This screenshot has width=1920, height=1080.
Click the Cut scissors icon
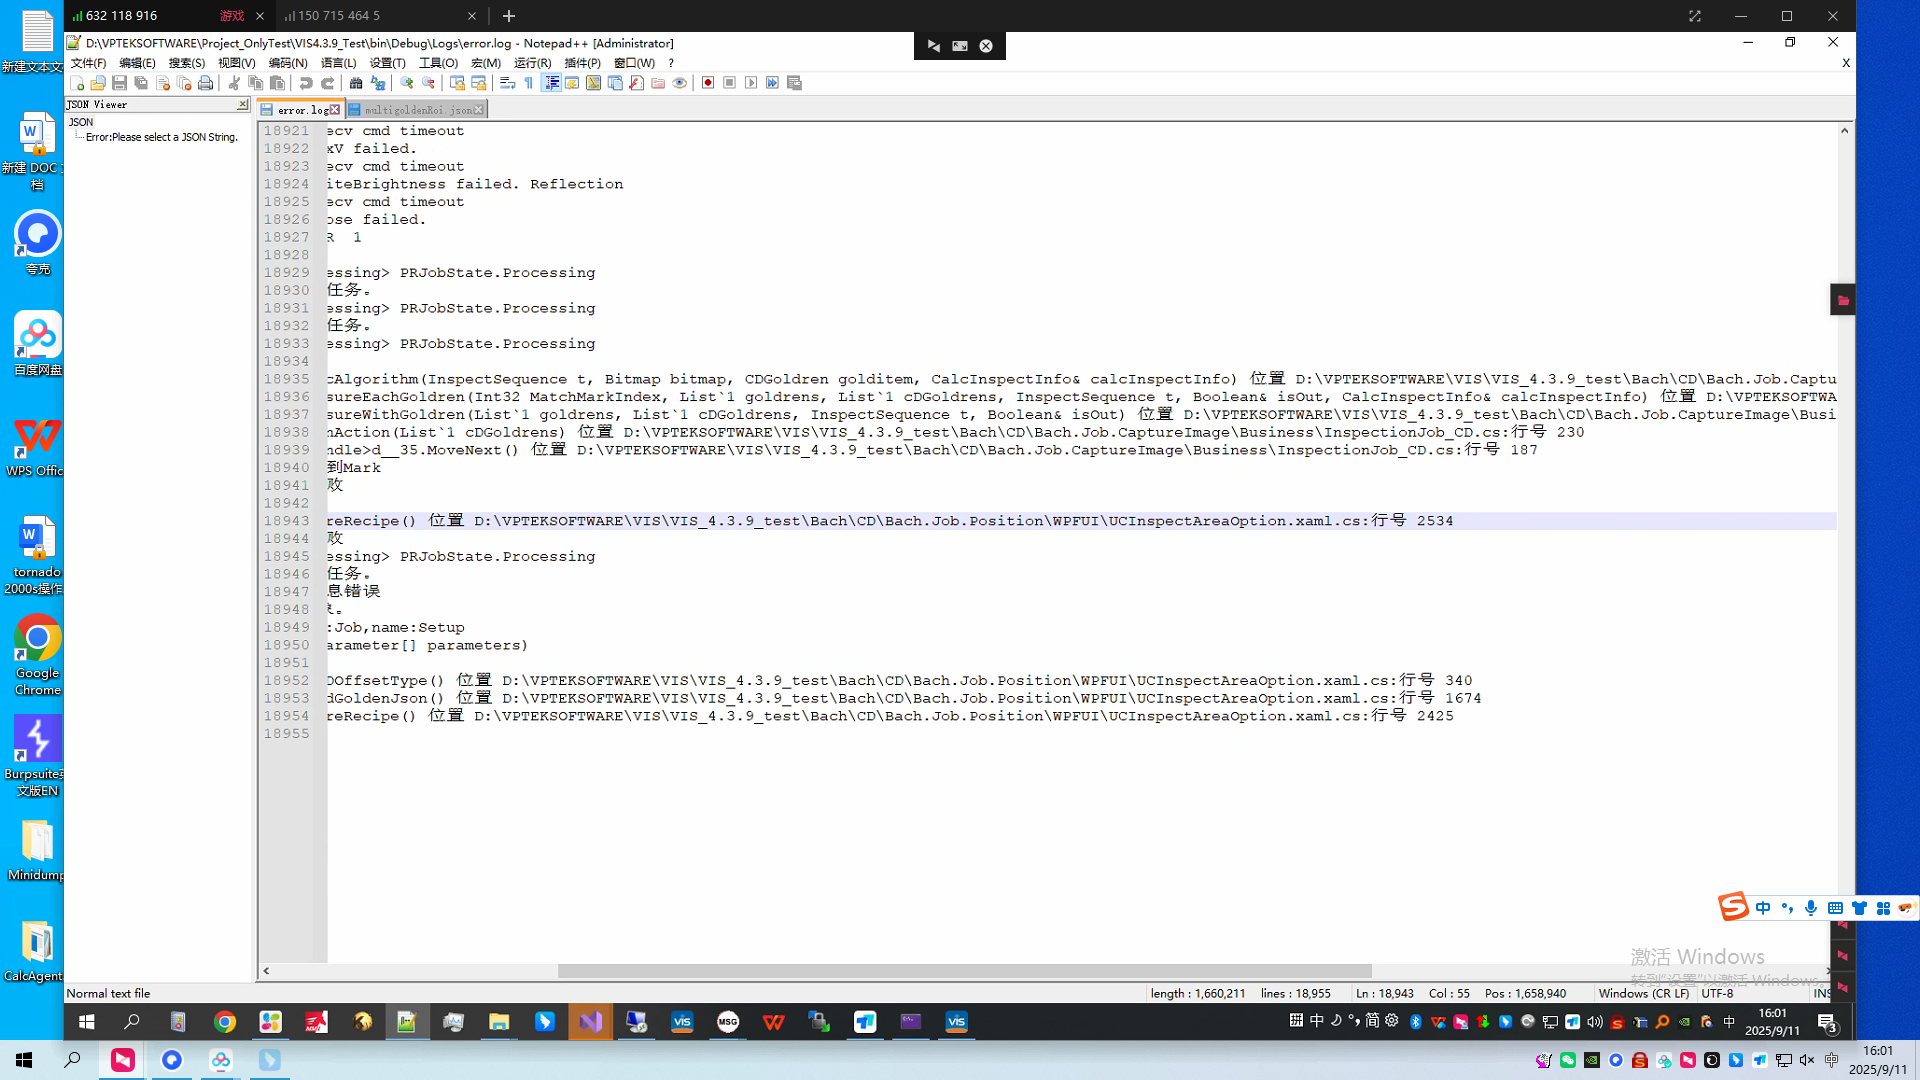pyautogui.click(x=234, y=83)
